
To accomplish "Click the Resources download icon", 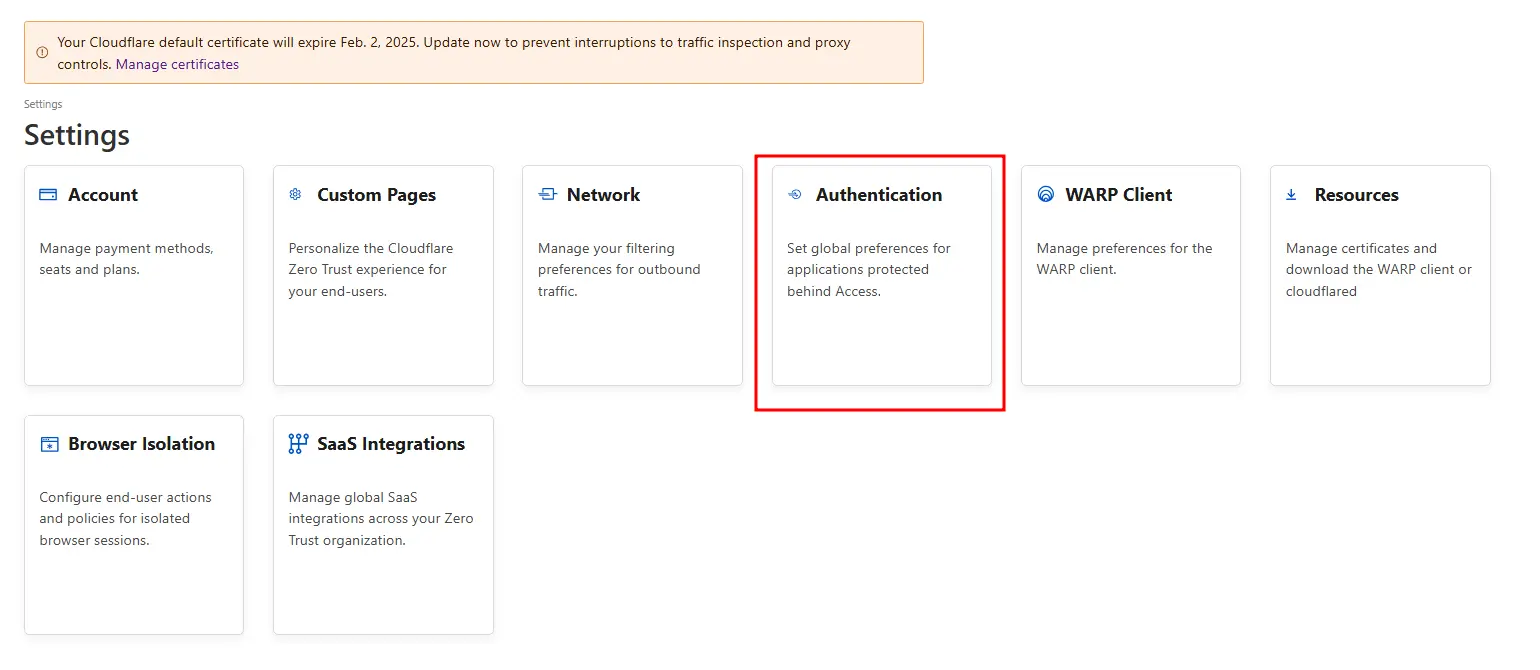I will [x=1292, y=195].
